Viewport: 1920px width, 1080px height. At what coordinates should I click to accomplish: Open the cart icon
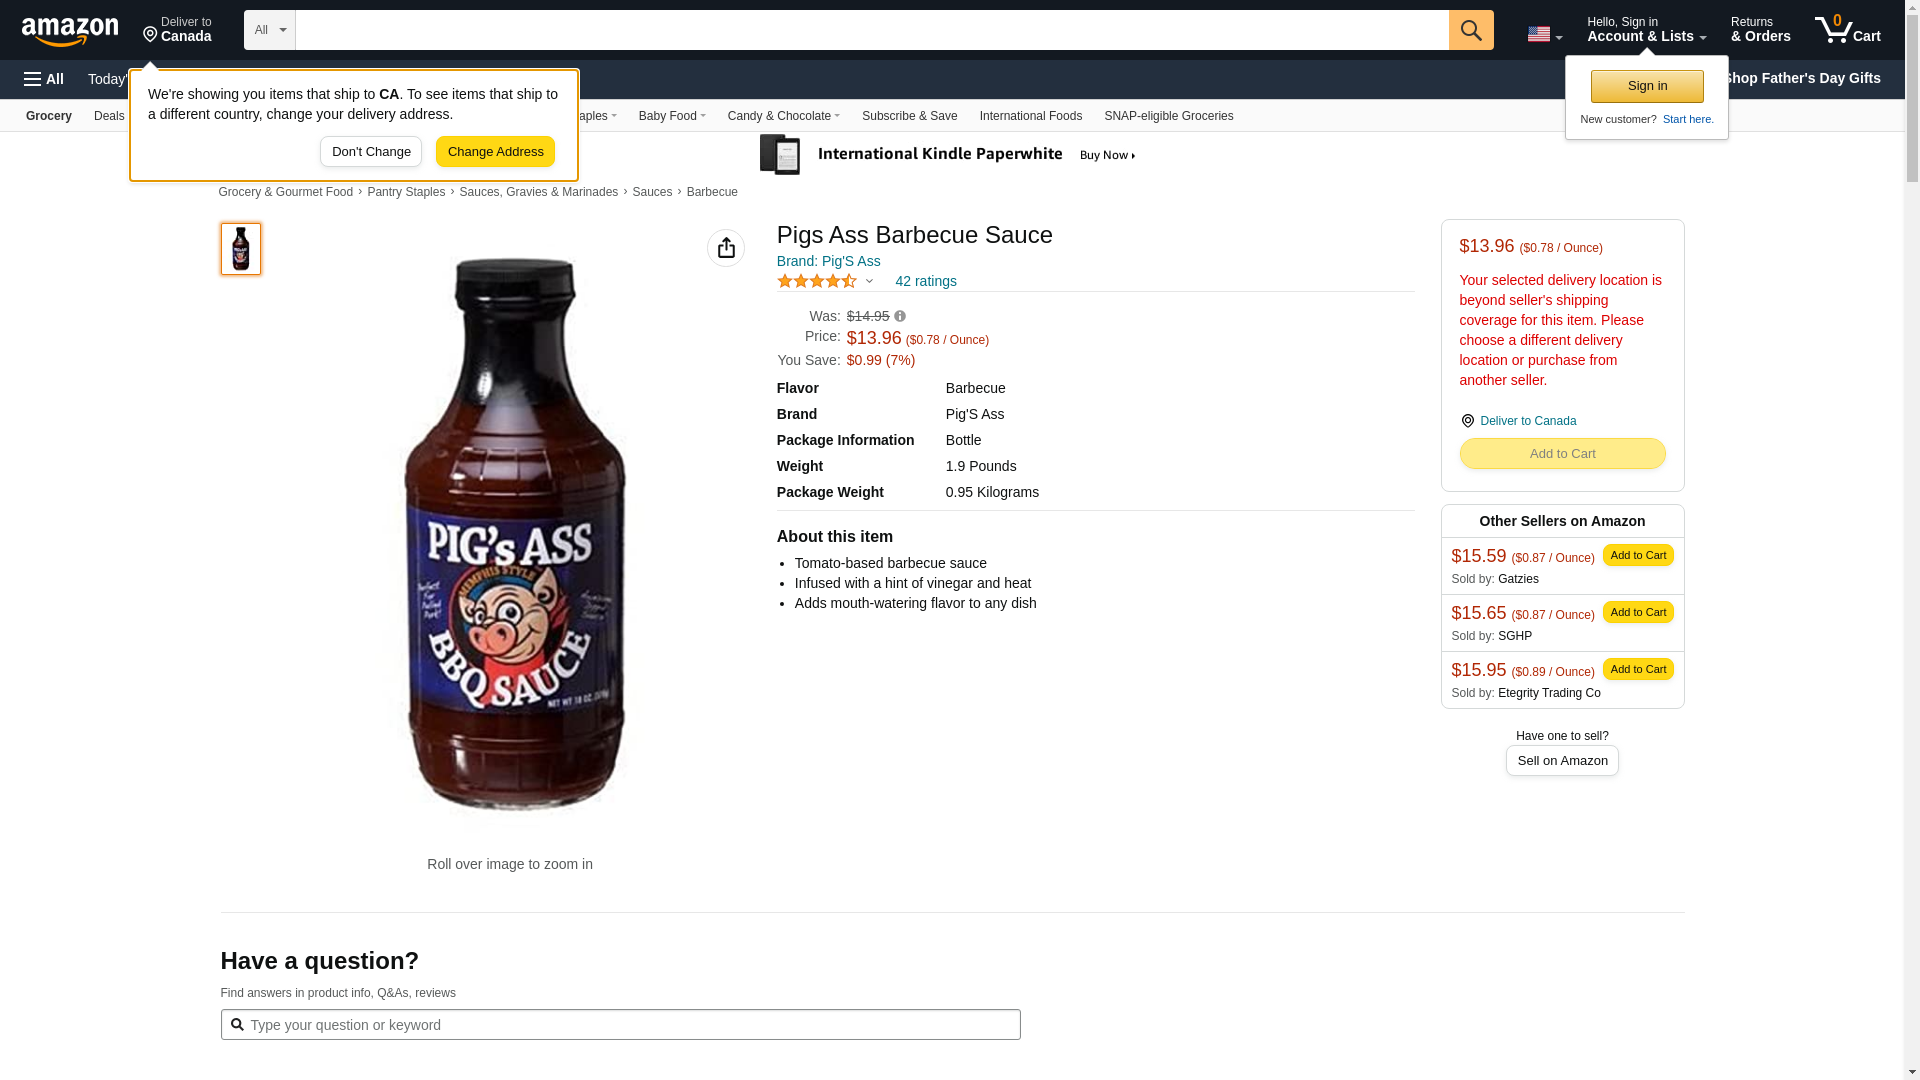pyautogui.click(x=1847, y=30)
